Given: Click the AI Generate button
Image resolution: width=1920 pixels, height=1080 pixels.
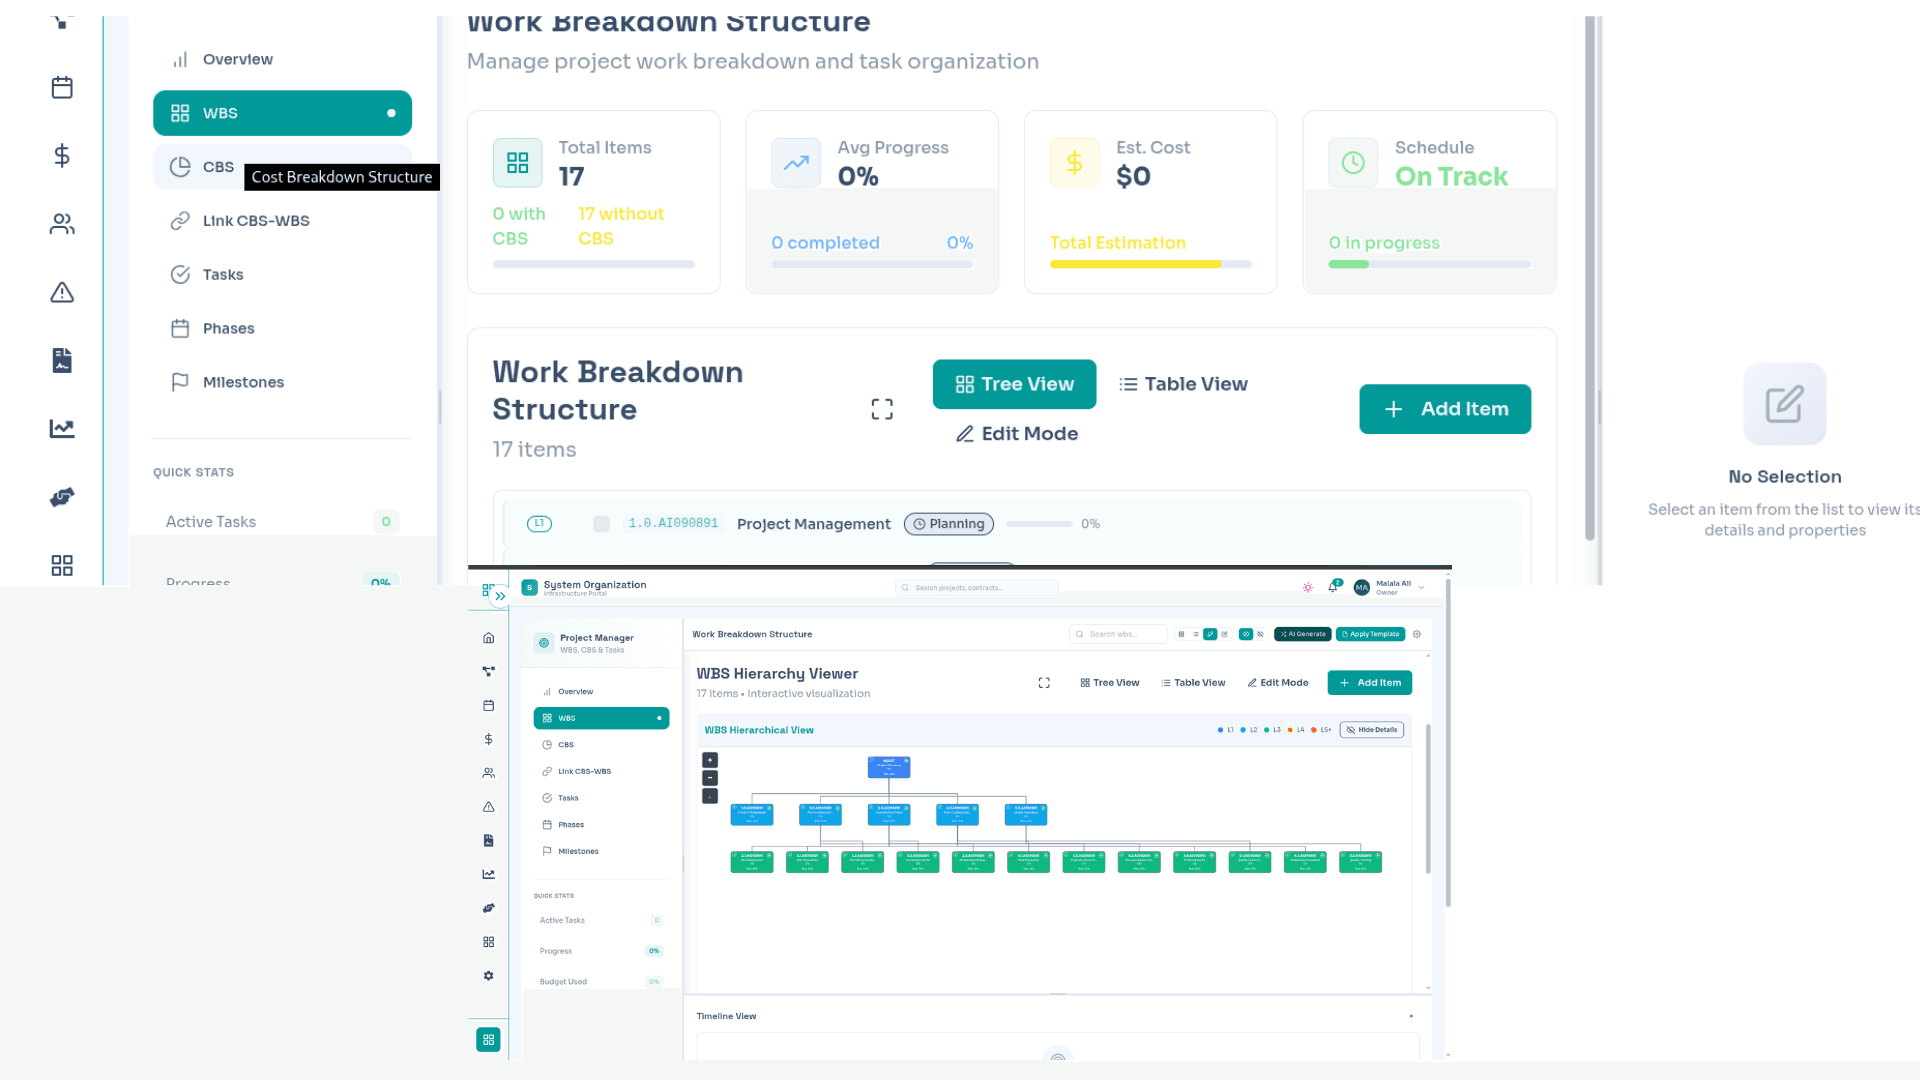Looking at the screenshot, I should [1302, 634].
